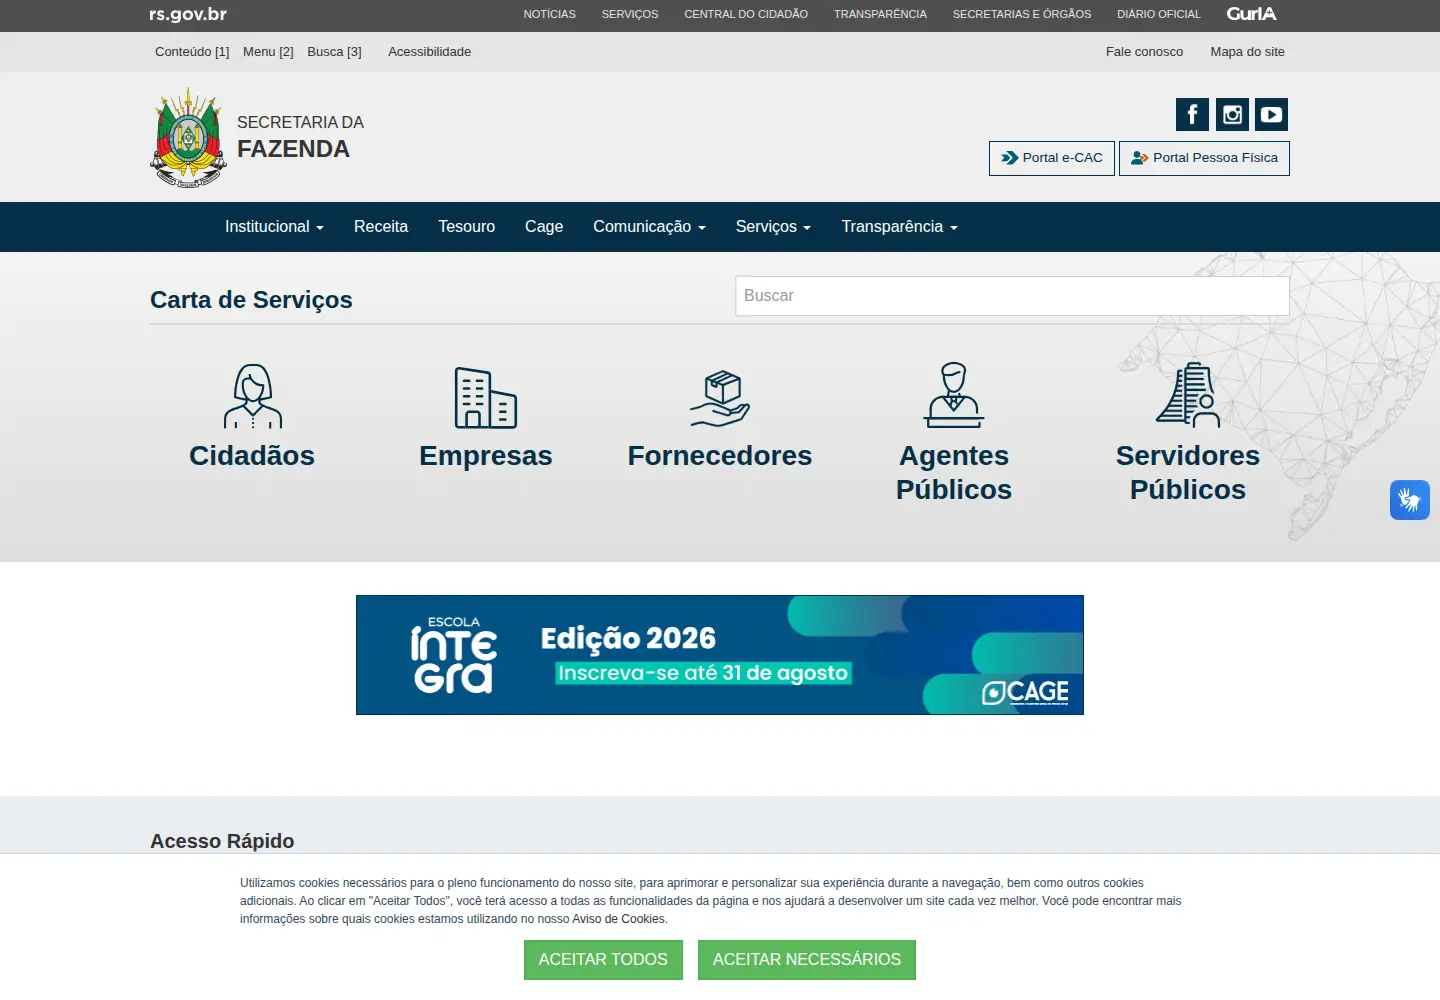Click the Agentes Públicos officer icon
Viewport: 1440px width, 1000px height.
pos(954,395)
